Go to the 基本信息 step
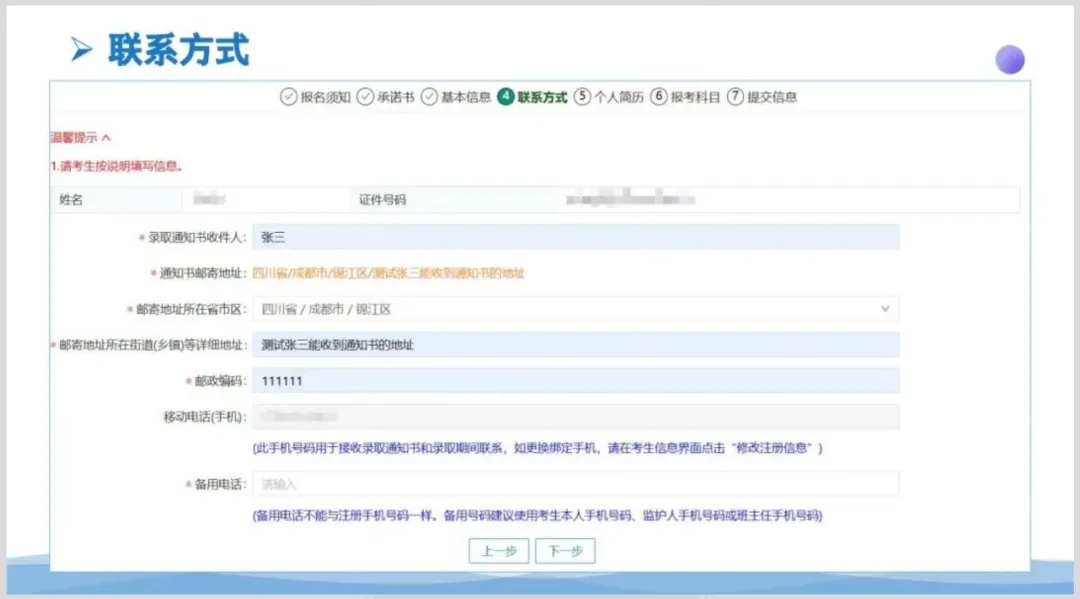 point(466,97)
